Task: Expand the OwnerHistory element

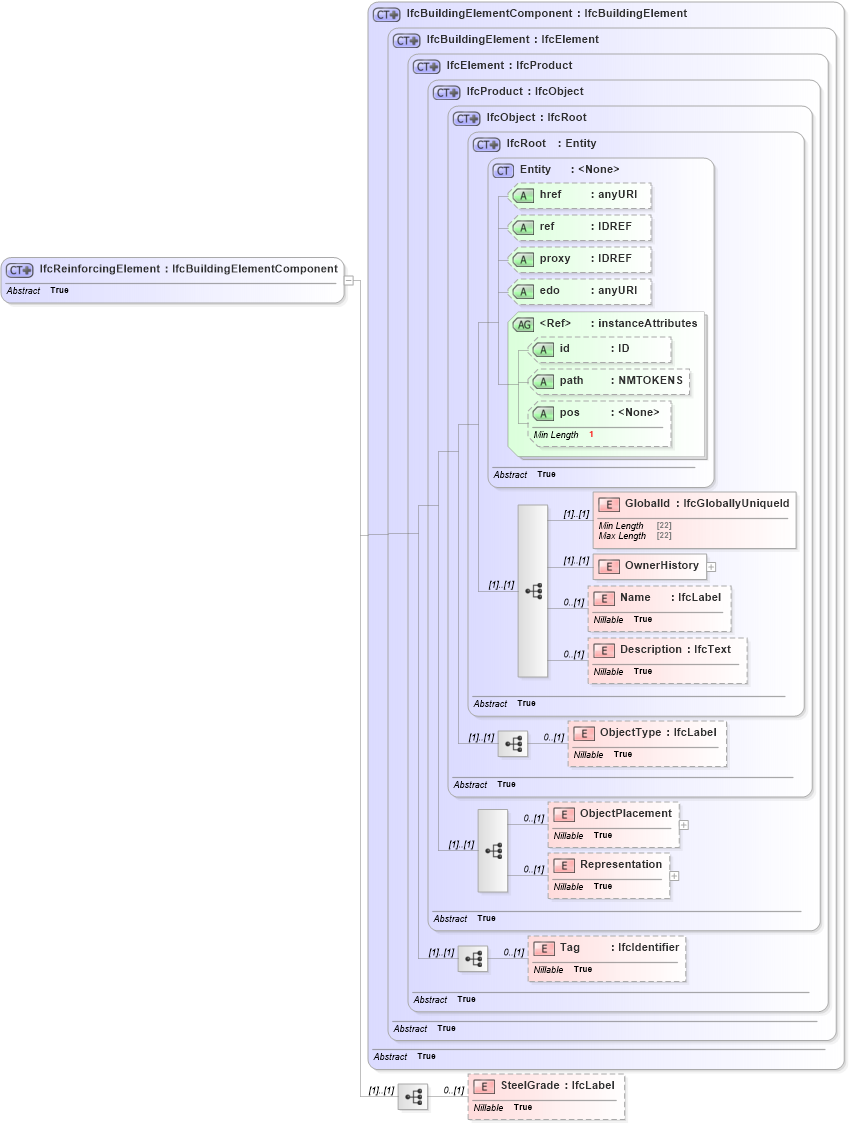Action: coord(710,566)
